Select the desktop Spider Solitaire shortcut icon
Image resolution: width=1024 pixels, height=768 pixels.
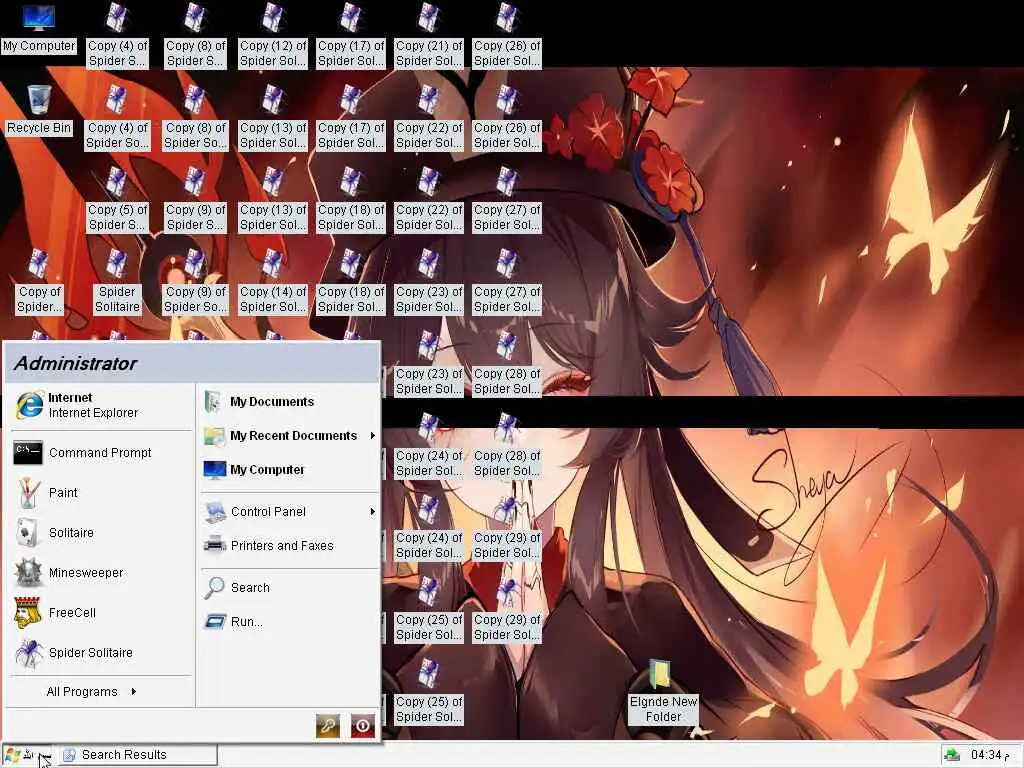[117, 282]
